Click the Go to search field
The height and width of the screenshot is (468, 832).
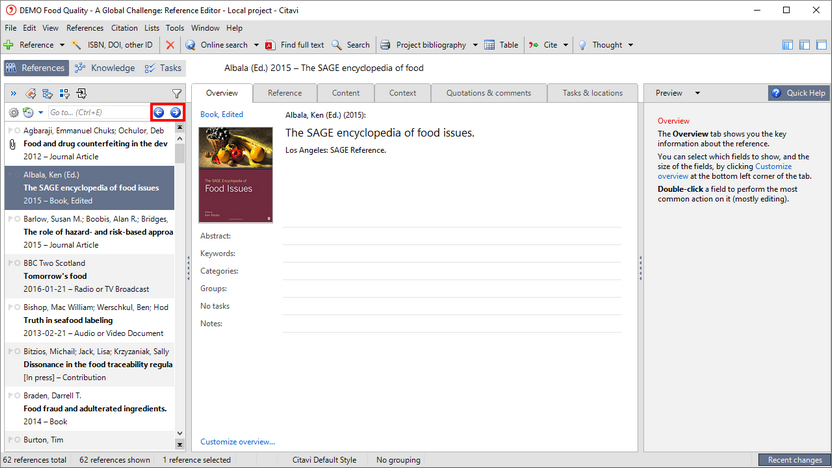[x=99, y=112]
